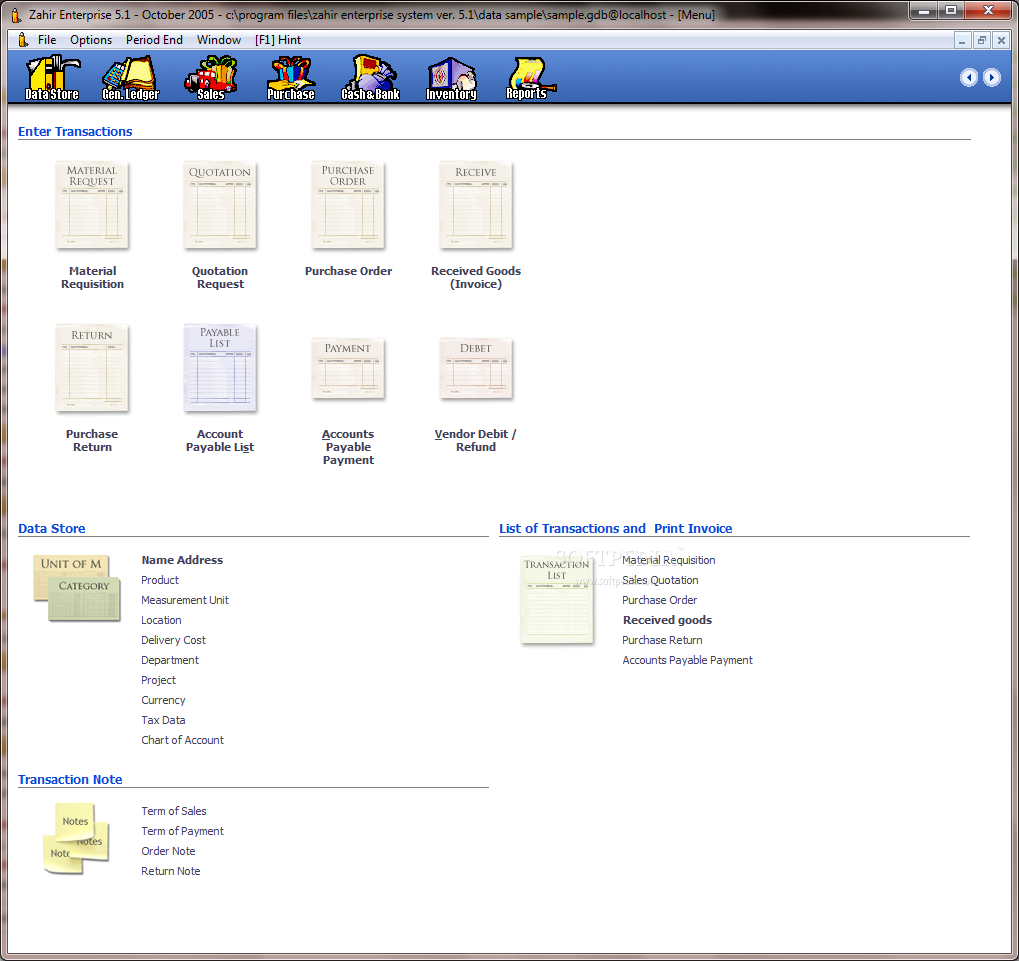
Task: Click the Enter Transactions section heading
Action: (75, 132)
